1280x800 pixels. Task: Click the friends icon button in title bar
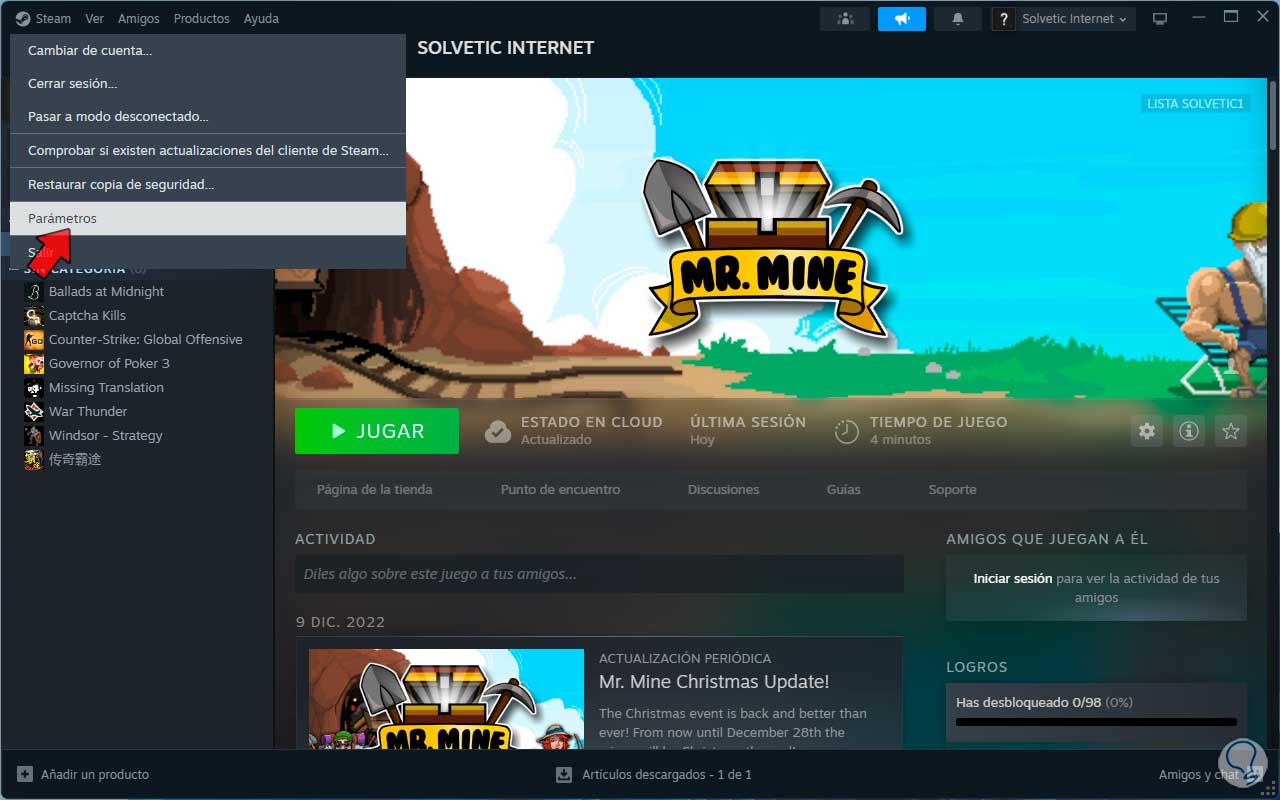[x=845, y=19]
